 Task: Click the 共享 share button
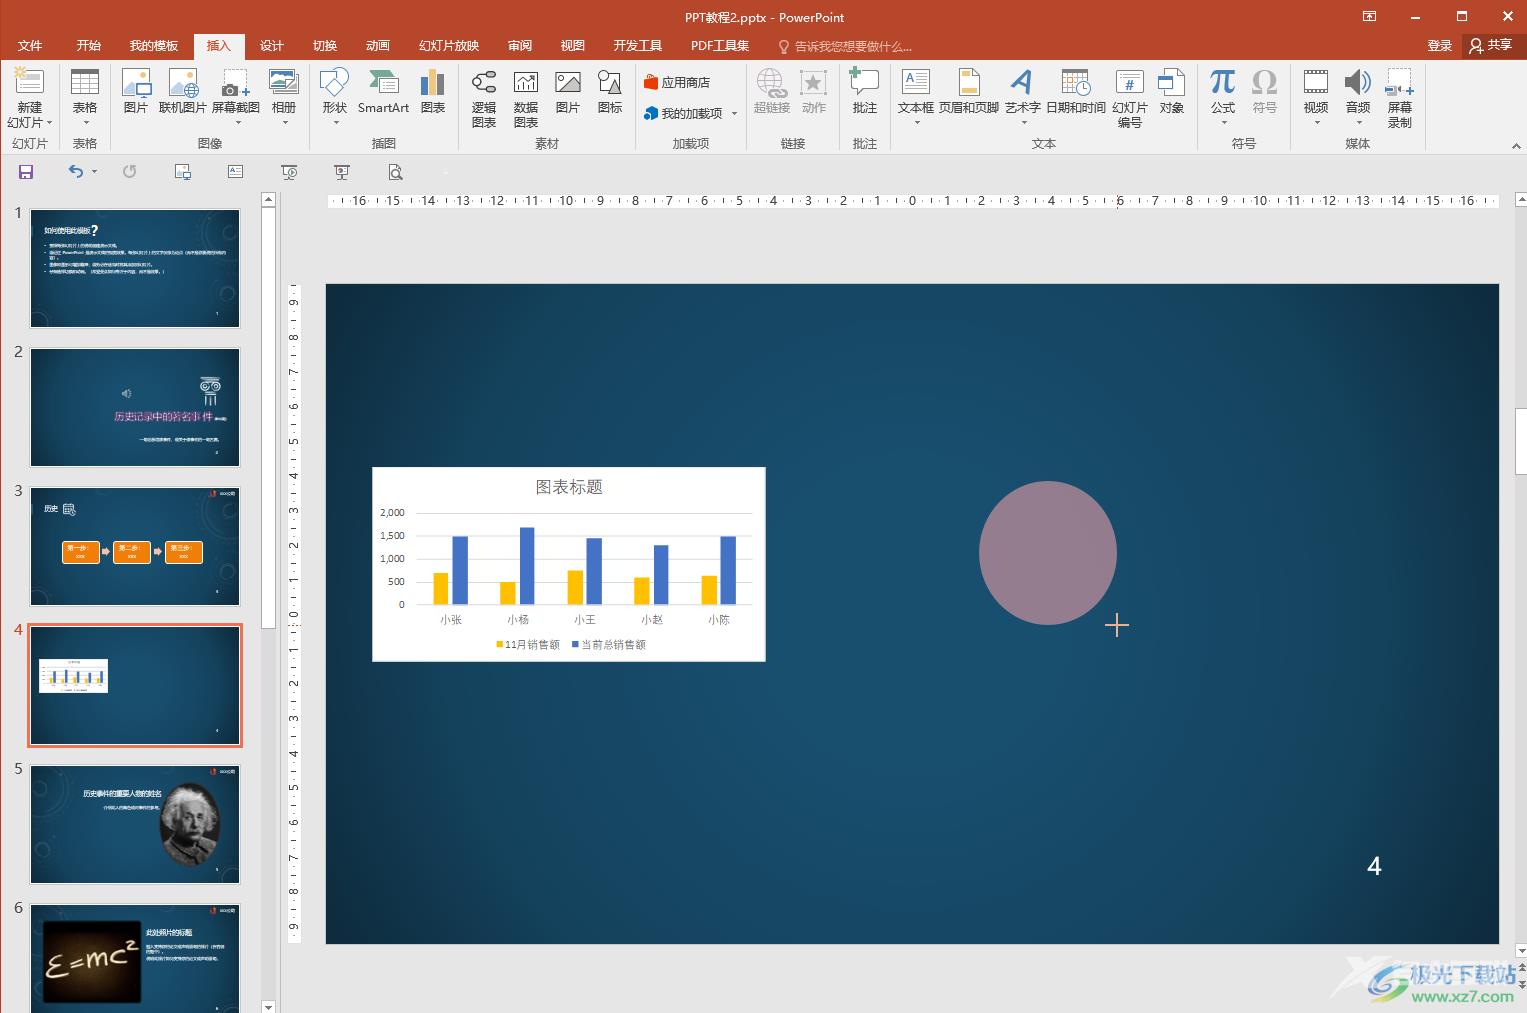[x=1491, y=45]
